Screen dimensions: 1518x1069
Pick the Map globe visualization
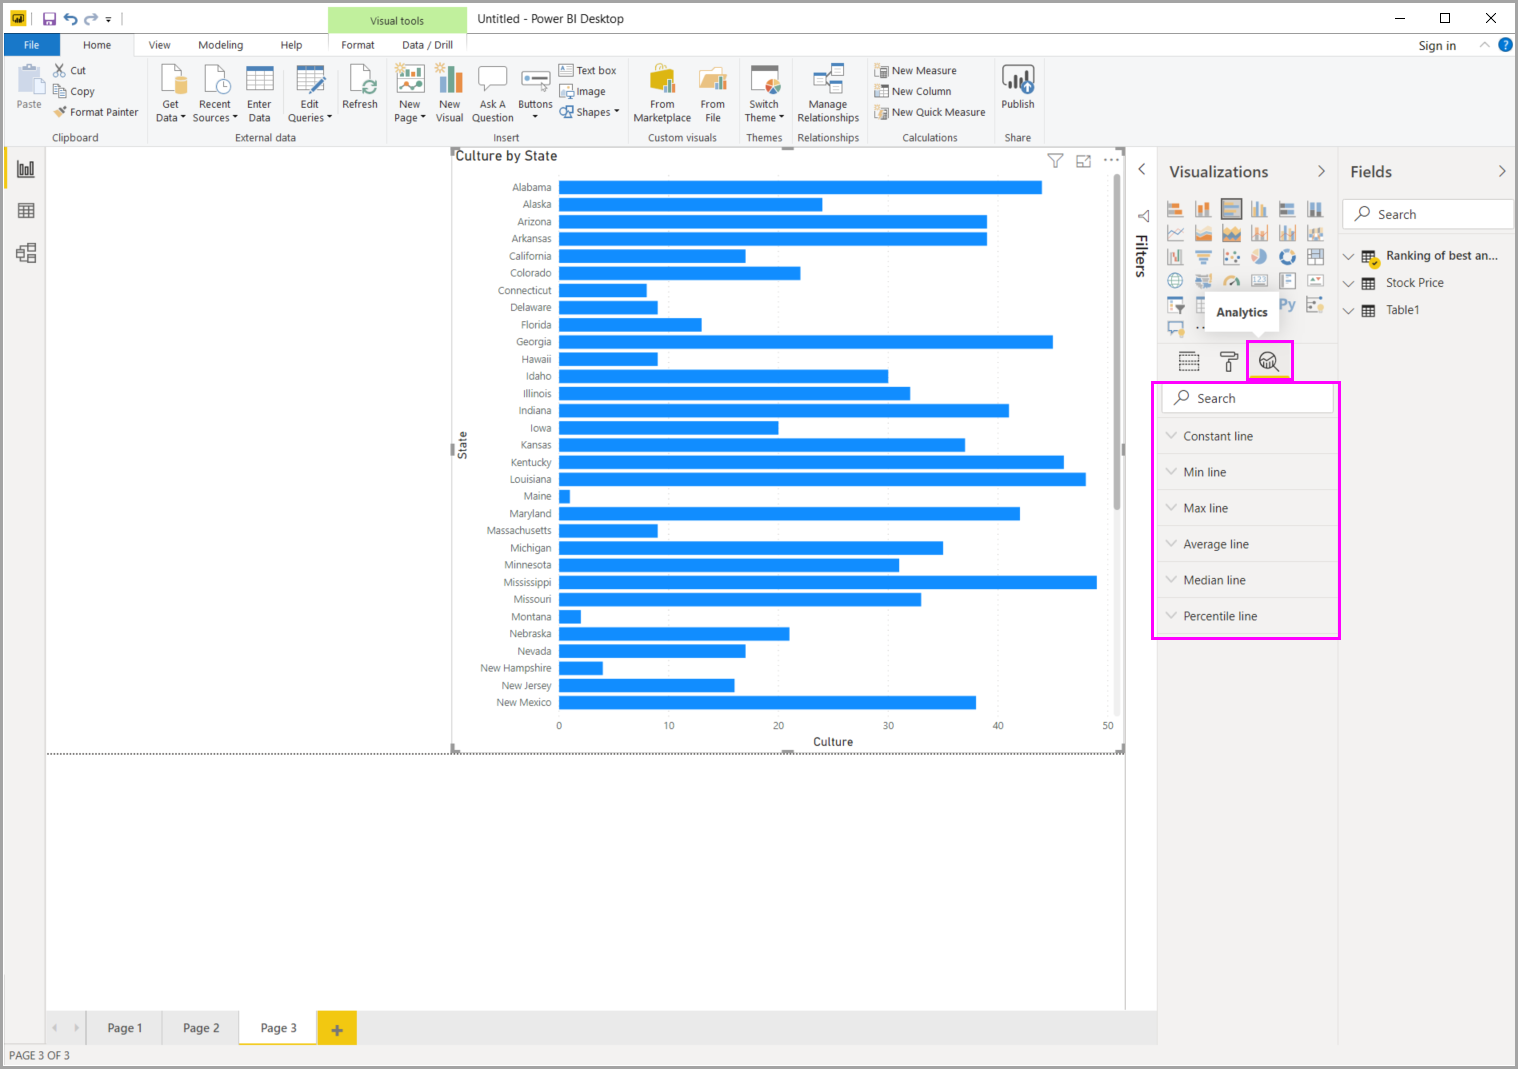pos(1175,281)
